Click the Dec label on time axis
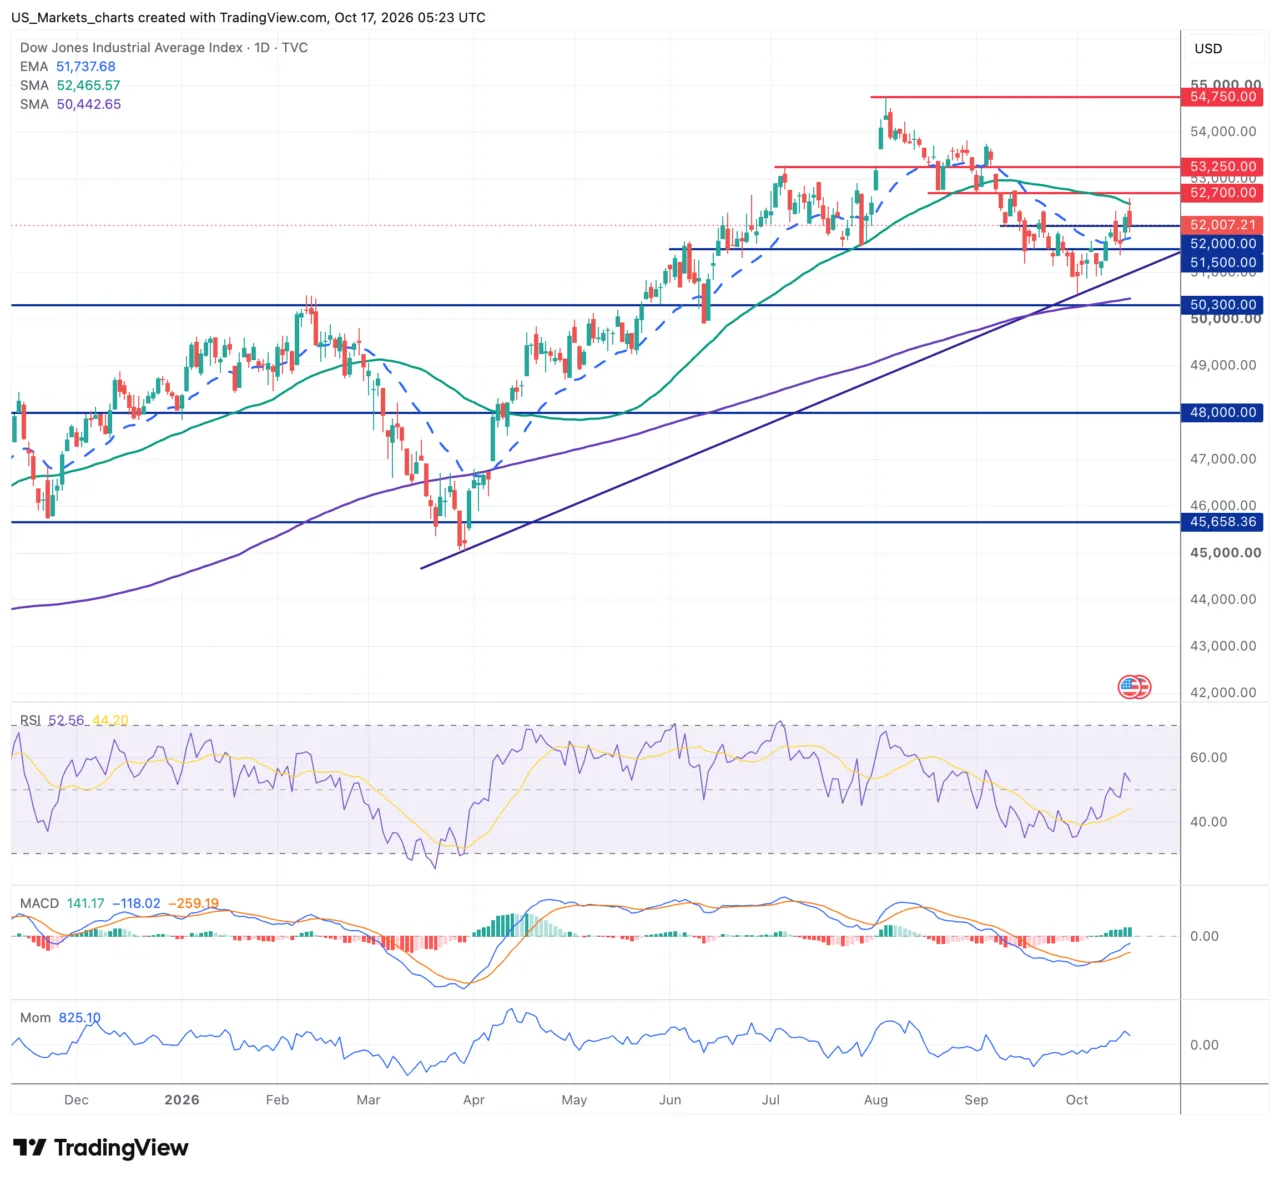The height and width of the screenshot is (1181, 1280). (76, 1099)
